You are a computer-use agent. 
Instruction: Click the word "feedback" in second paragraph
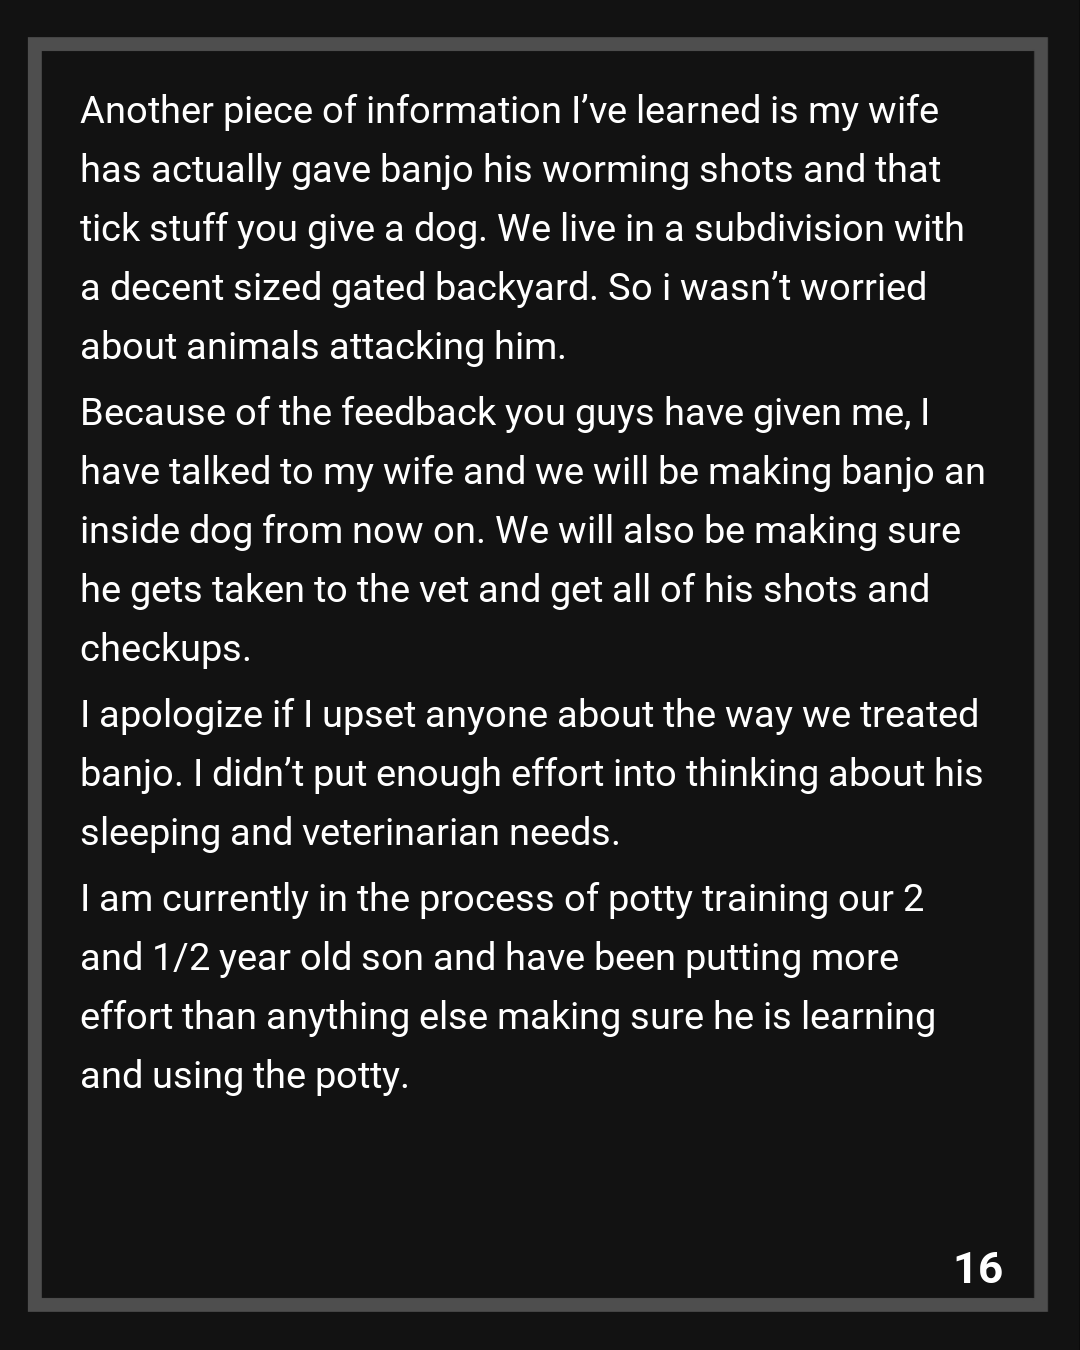(x=417, y=412)
